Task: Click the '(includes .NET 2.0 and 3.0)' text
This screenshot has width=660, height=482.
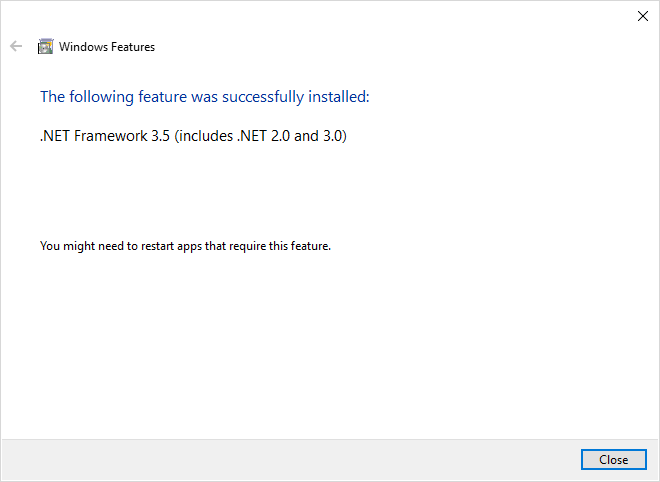Action: [x=261, y=136]
